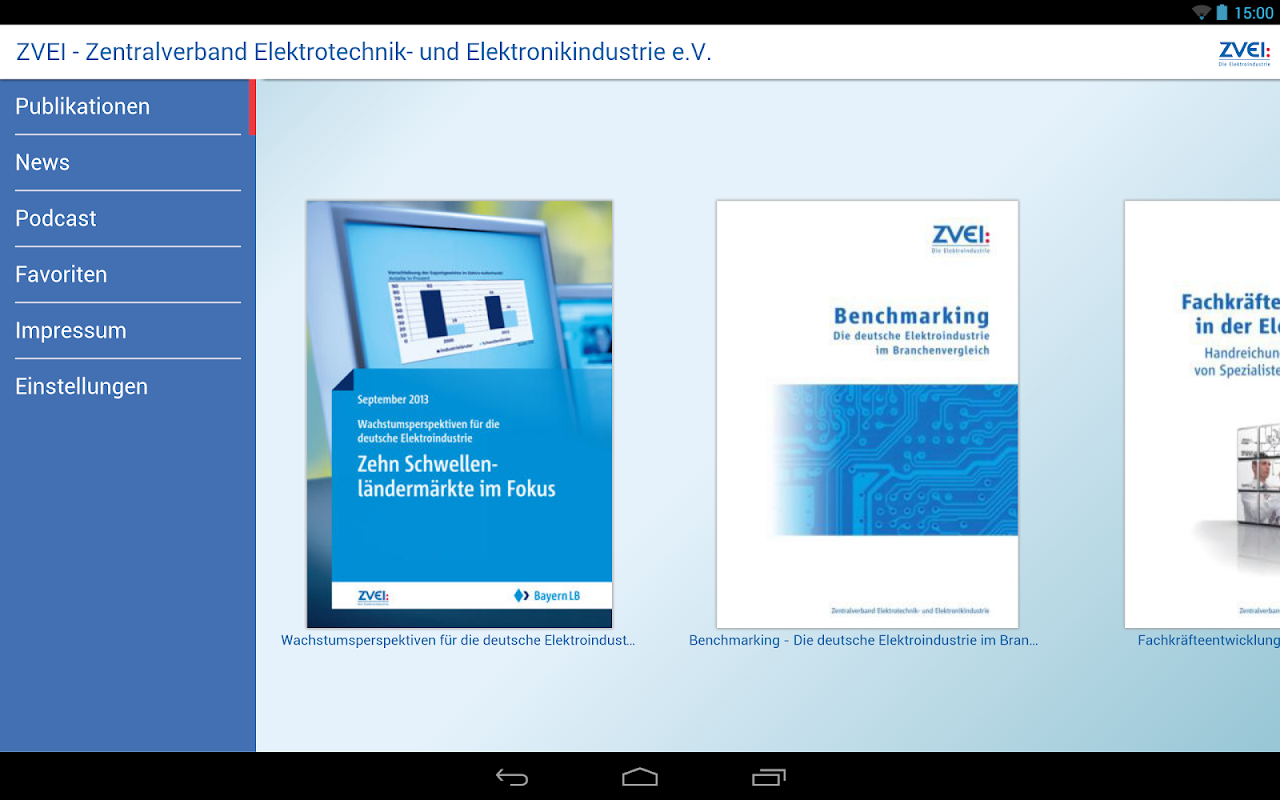Open the Impressum page
This screenshot has height=800, width=1280.
tap(128, 331)
